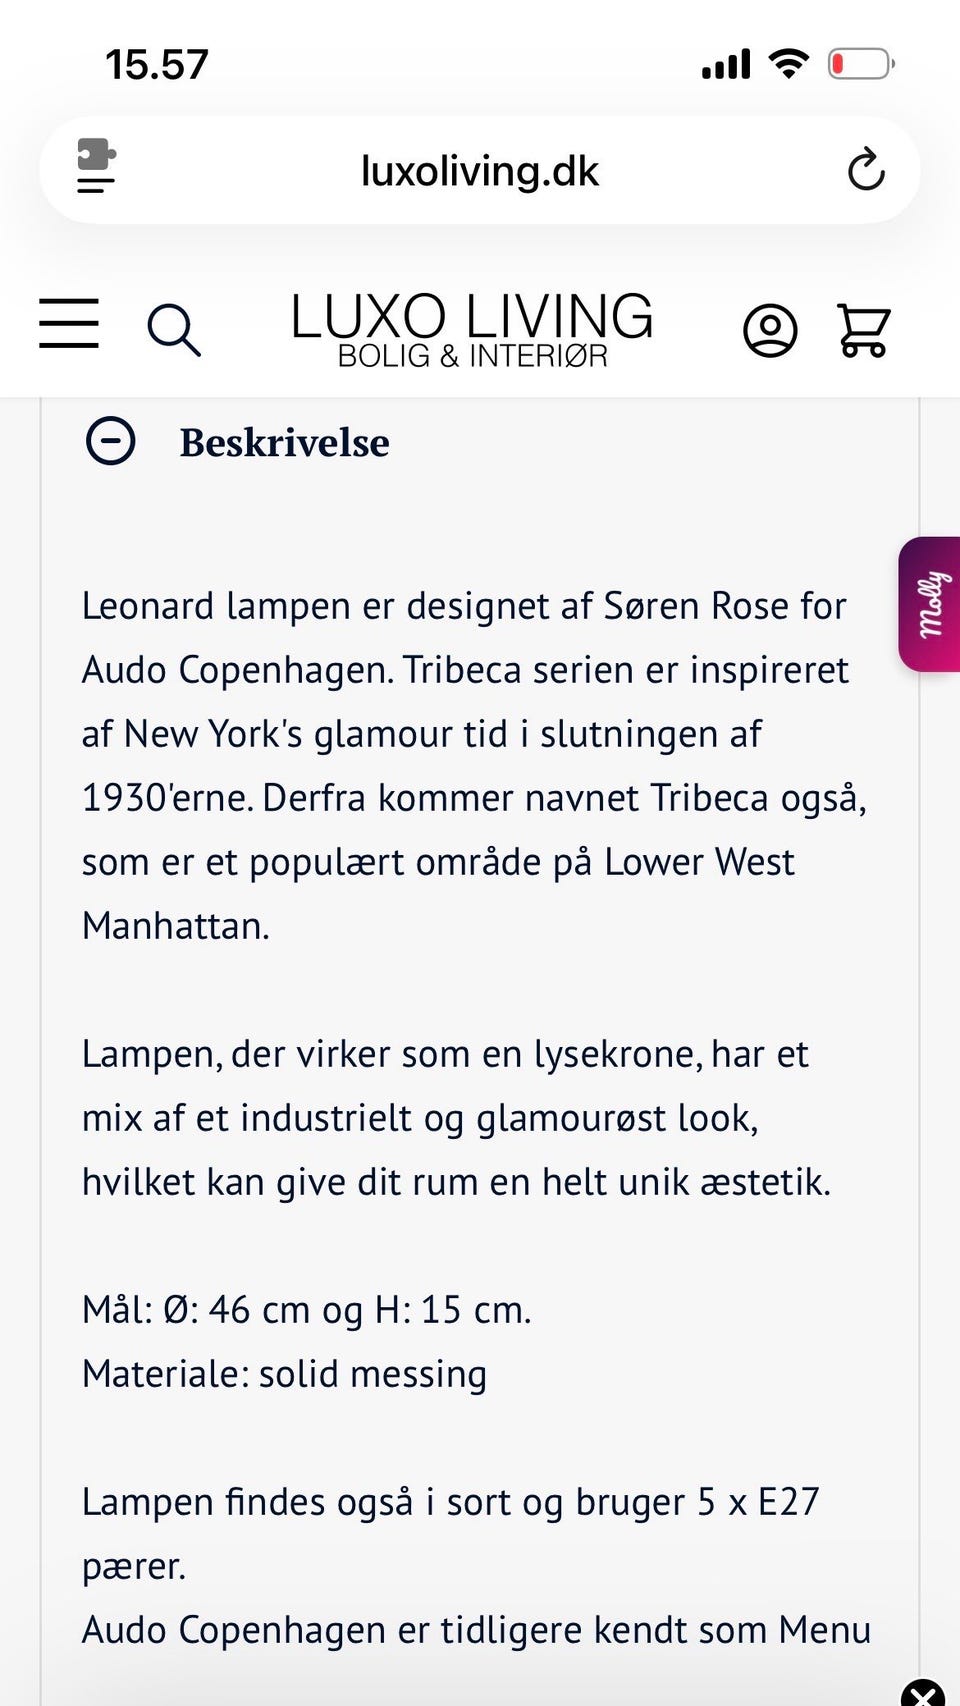Tap the Leonard lampen description paragraph

470,766
